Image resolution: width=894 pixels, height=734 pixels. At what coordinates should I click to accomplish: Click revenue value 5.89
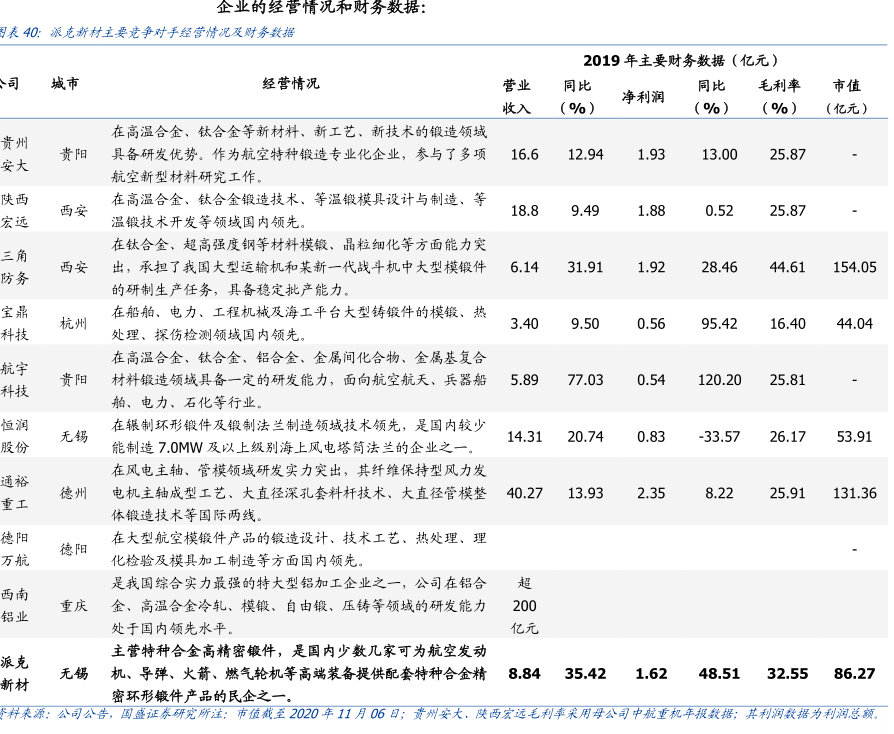tap(525, 380)
